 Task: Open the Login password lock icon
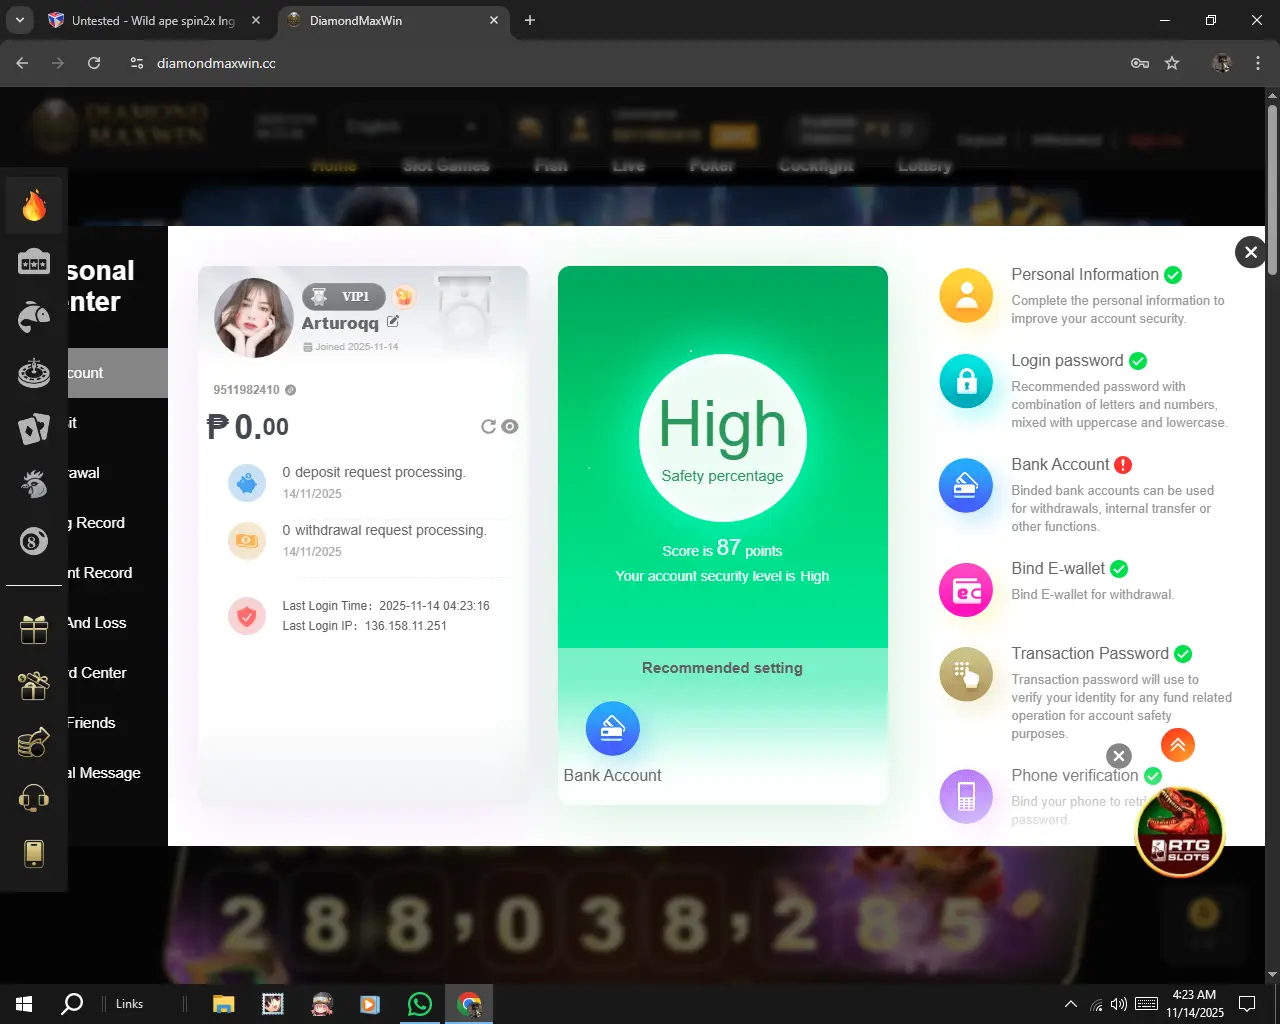[966, 381]
